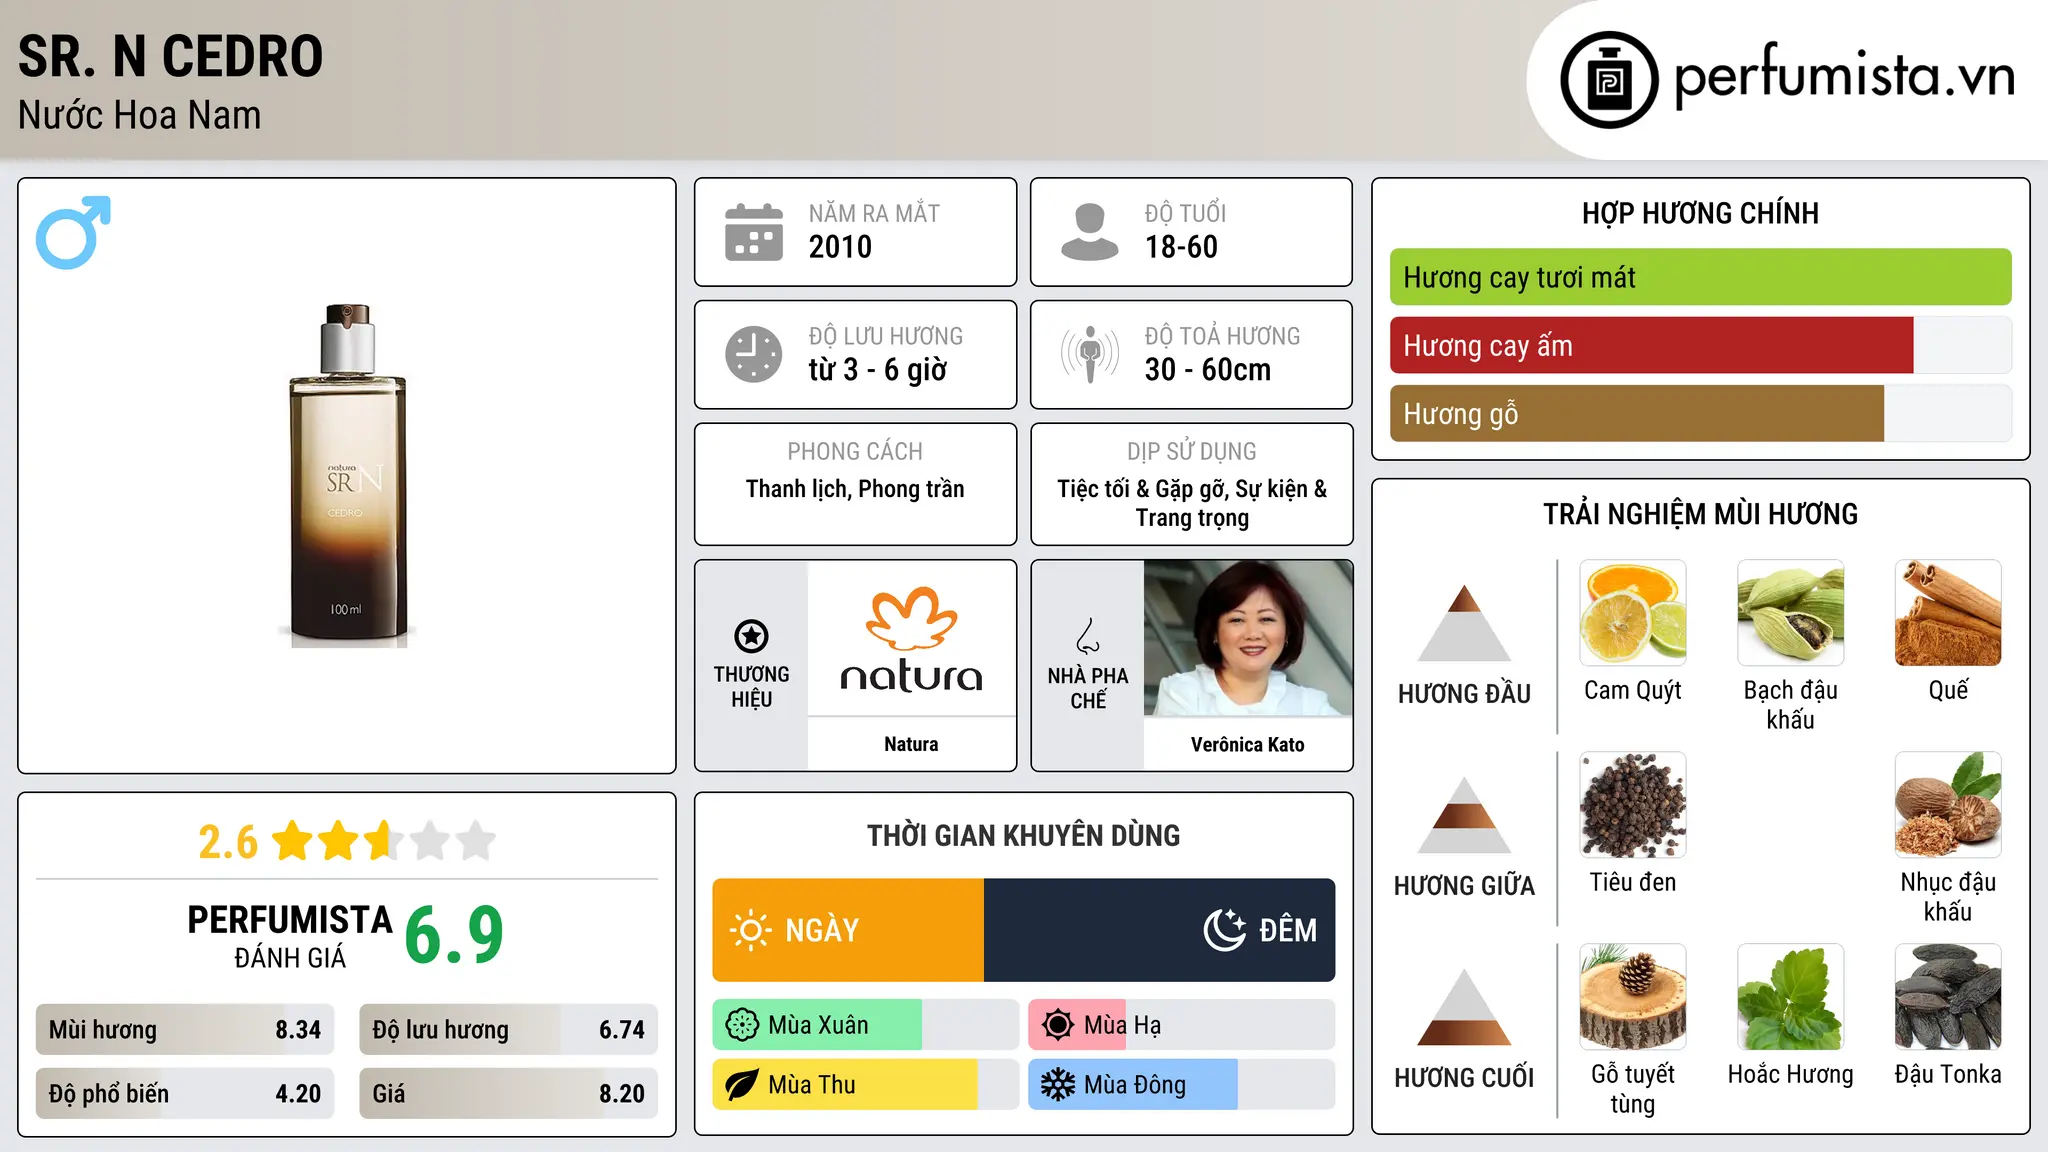
Task: Click the launch year value 2010
Action: tap(840, 247)
